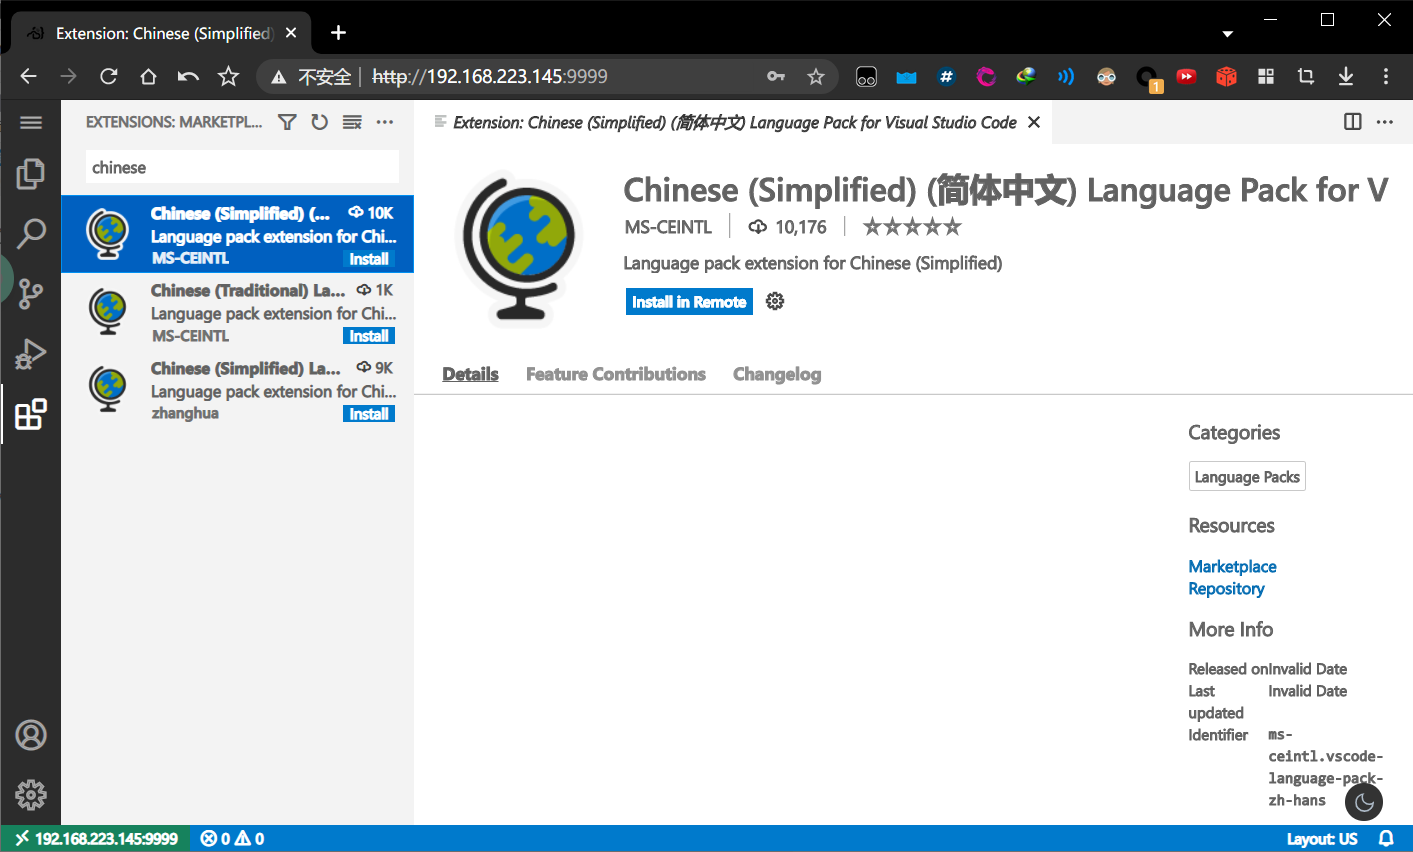Close the Extension: Chinese (Simplified) editor tab

(1034, 122)
